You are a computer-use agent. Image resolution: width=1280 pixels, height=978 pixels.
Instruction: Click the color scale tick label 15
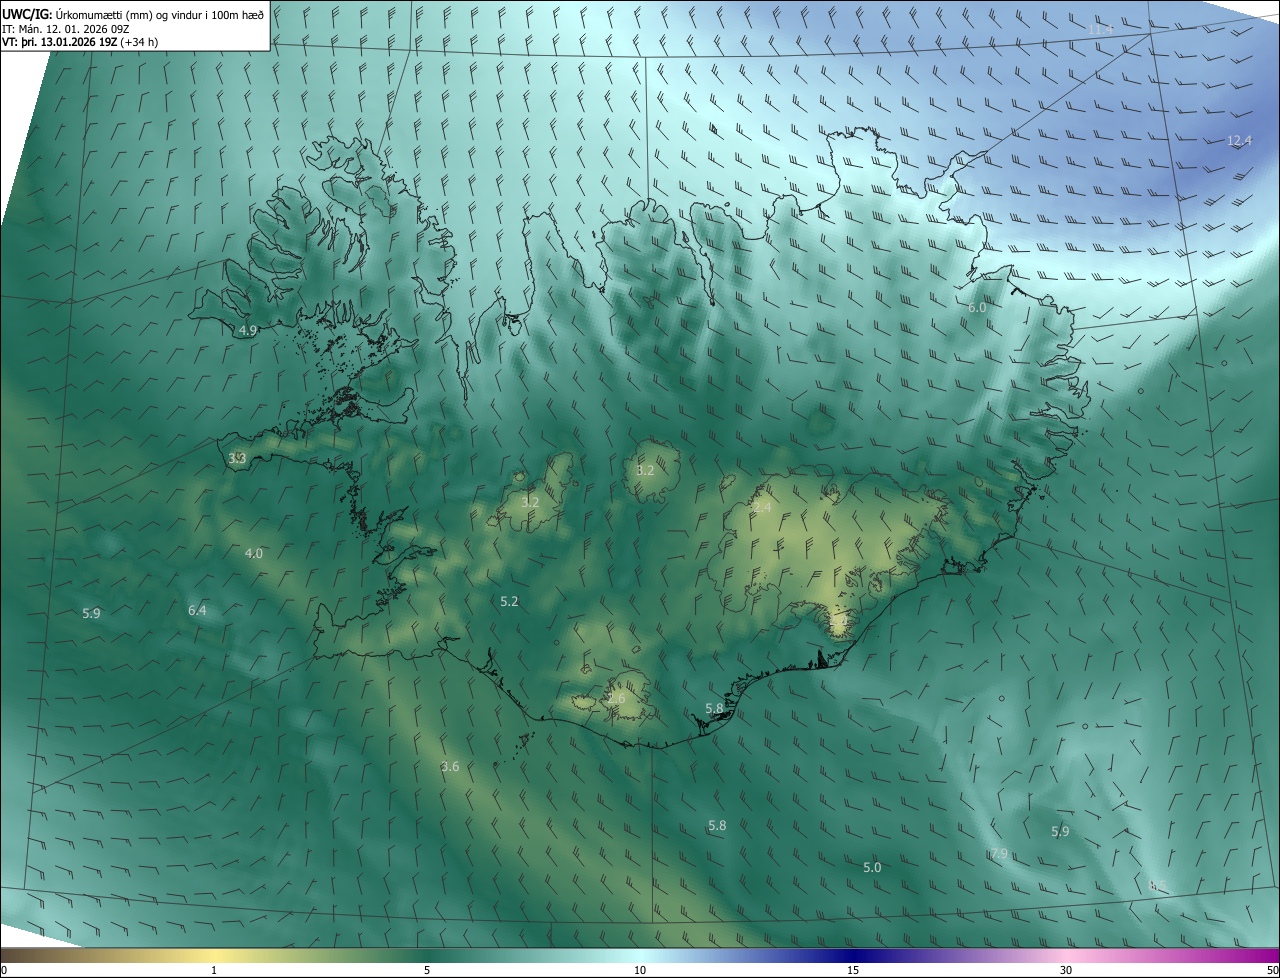click(853, 970)
